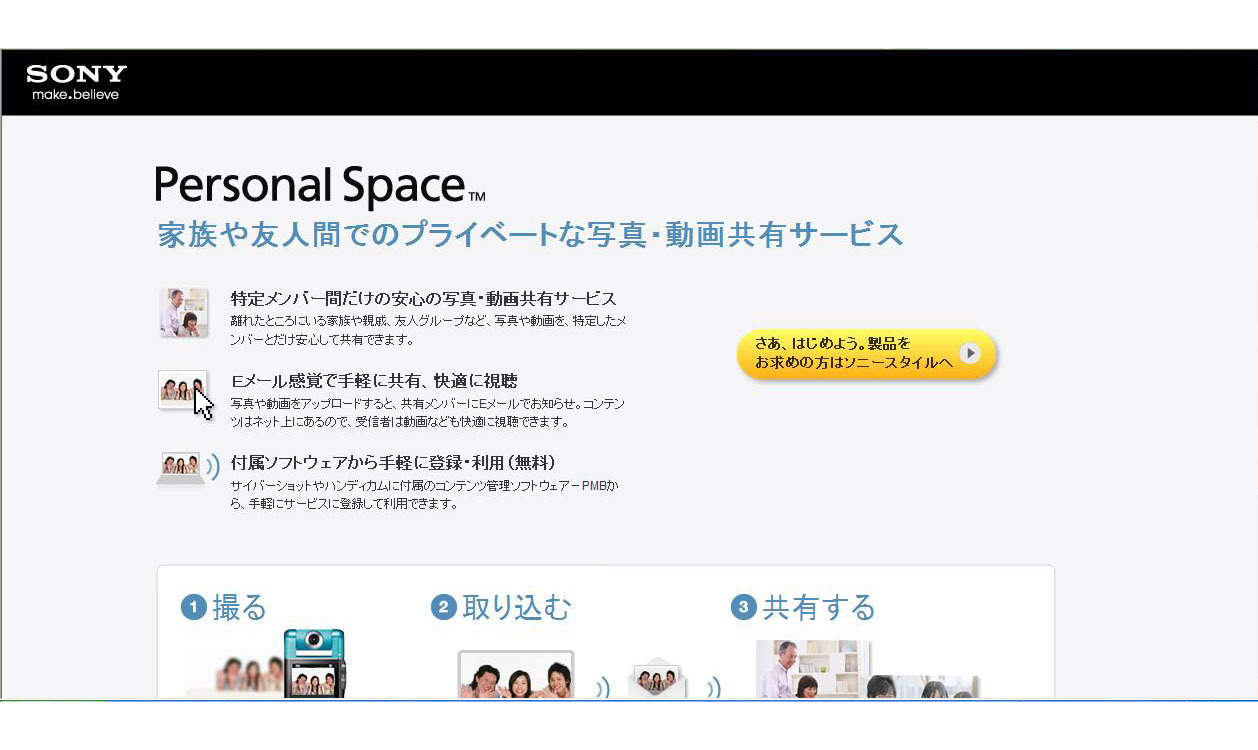Click the play arrow icon on yellow button
The image size is (1258, 750).
[x=969, y=353]
